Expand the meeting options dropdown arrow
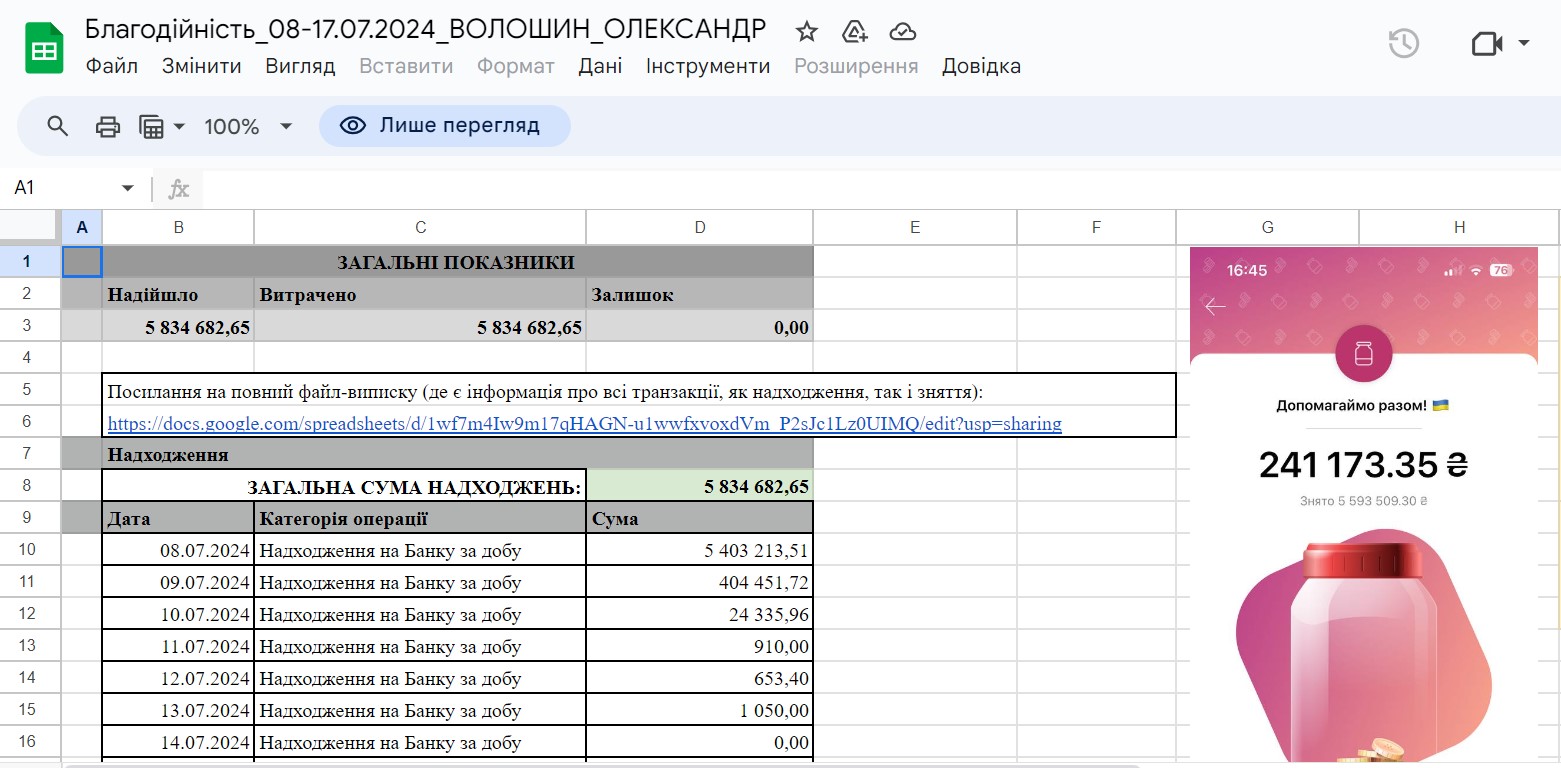 1524,44
